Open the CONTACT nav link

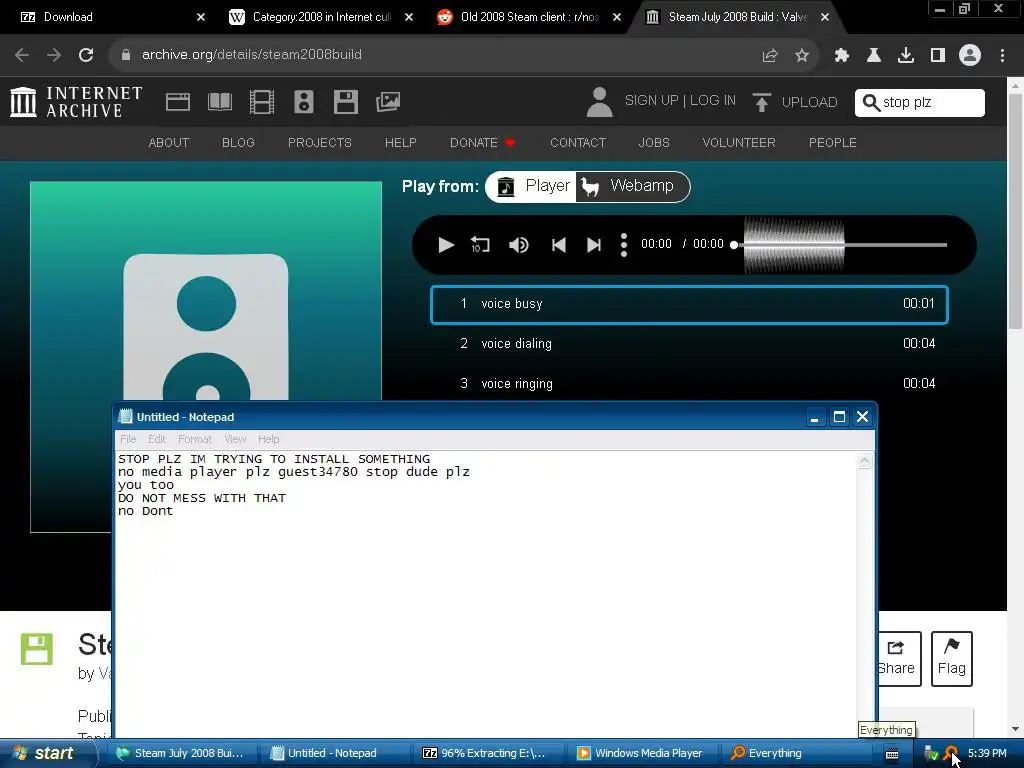tap(578, 142)
